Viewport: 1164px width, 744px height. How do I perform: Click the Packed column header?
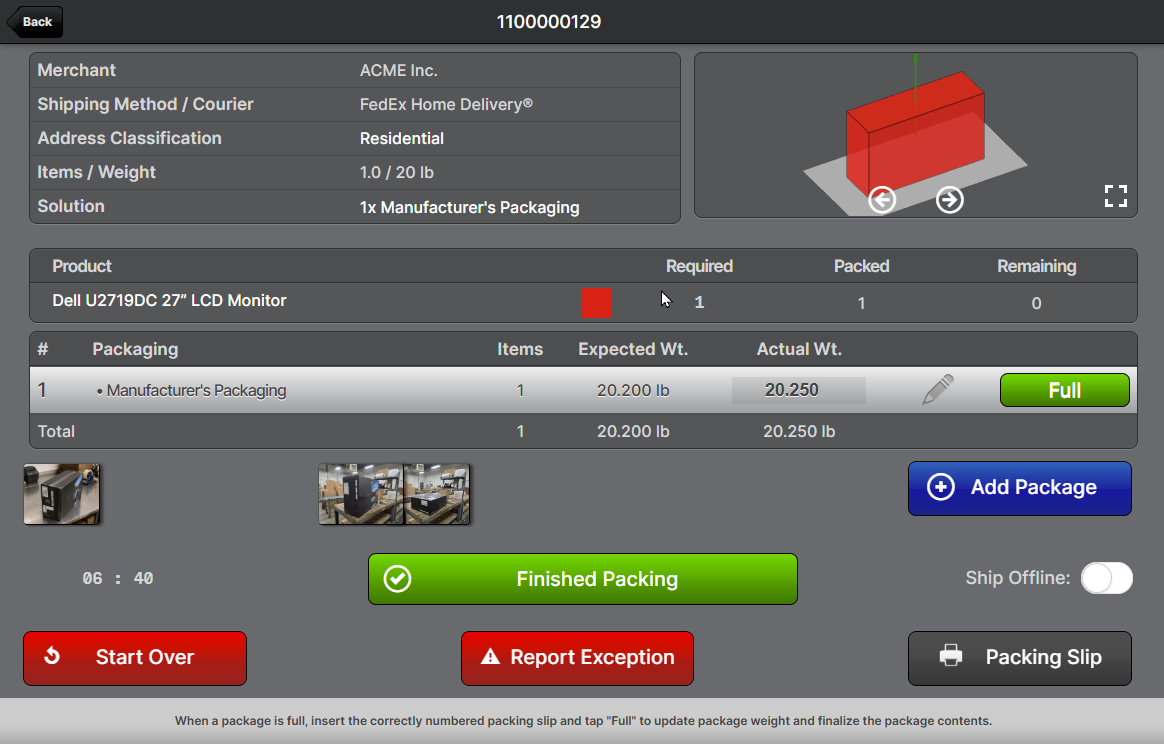click(861, 267)
